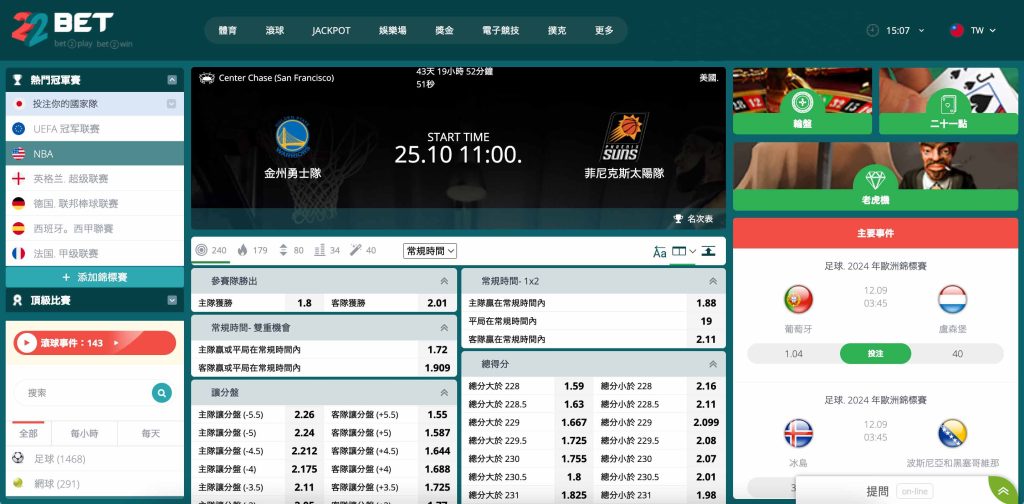This screenshot has width=1024, height=504.
Task: Click the Taiwan flag language icon
Action: [957, 30]
